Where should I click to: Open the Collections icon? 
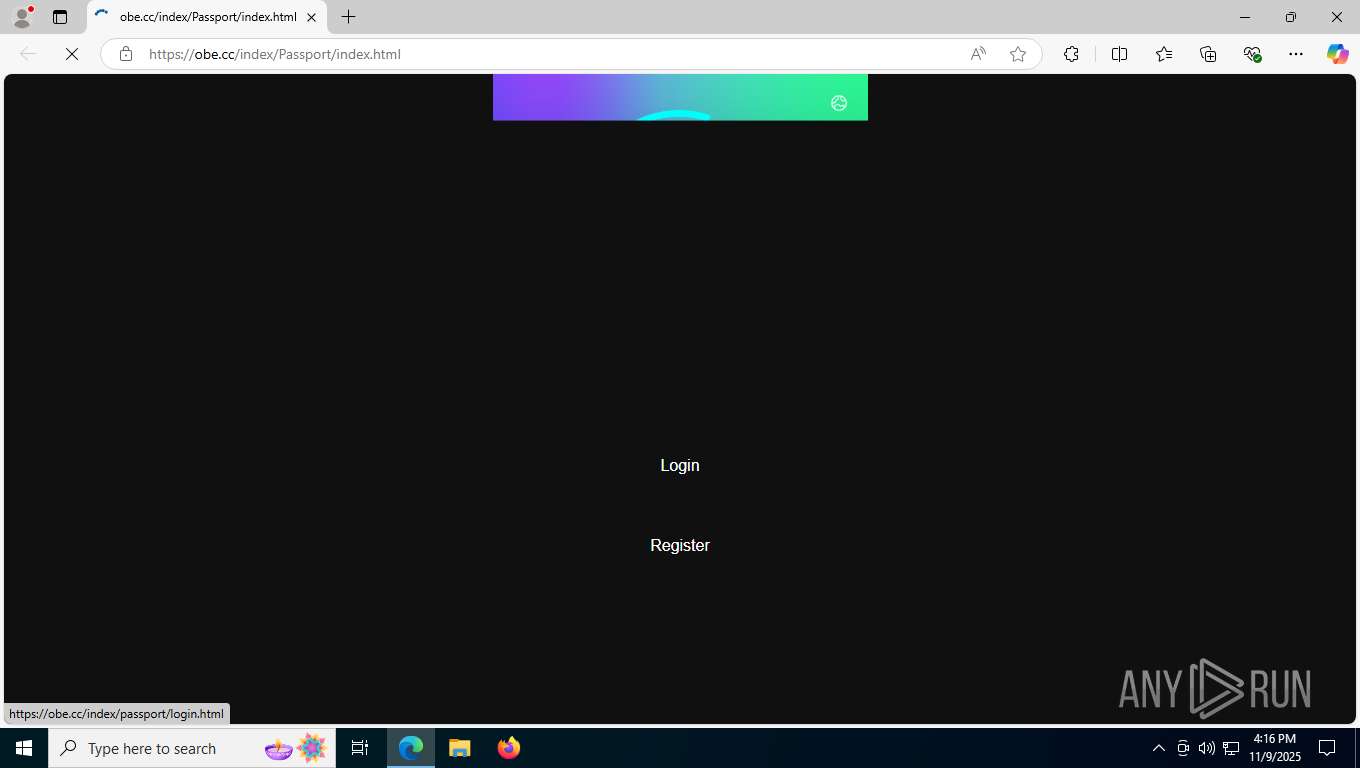(x=1208, y=54)
